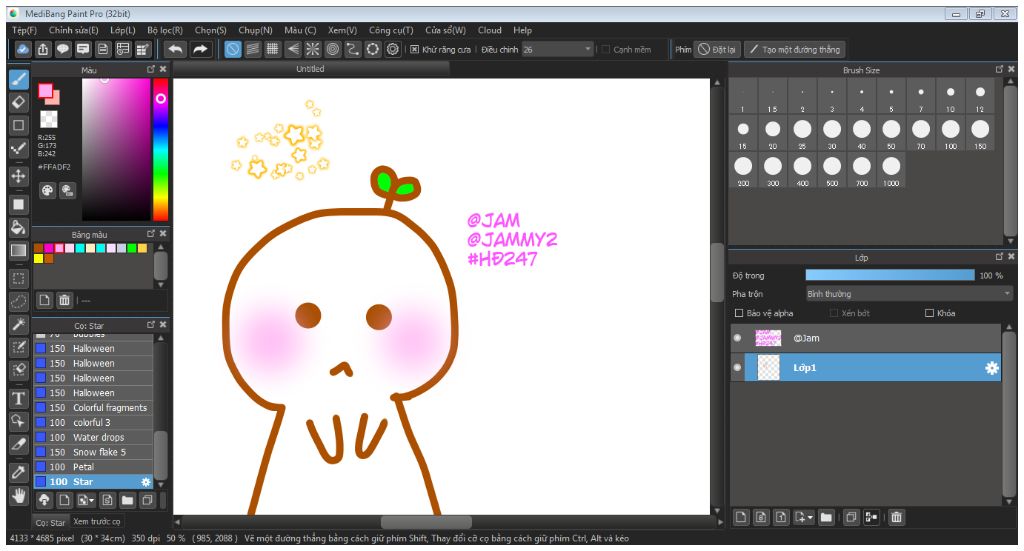Click the canvas horizontal scrollbar
The width and height of the screenshot is (1024, 551).
click(x=426, y=522)
